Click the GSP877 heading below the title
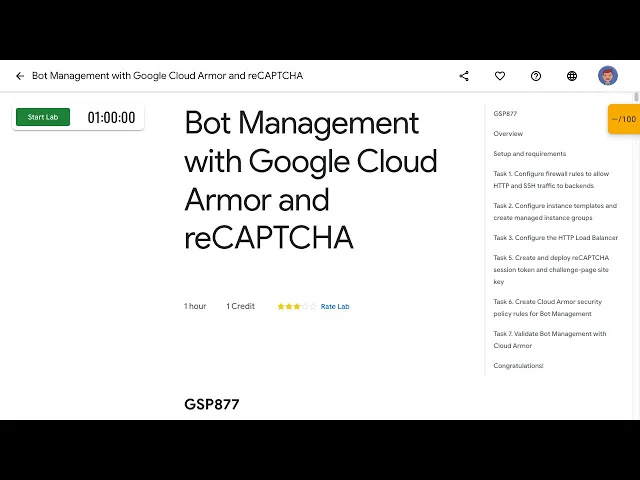The width and height of the screenshot is (640, 480). [211, 404]
